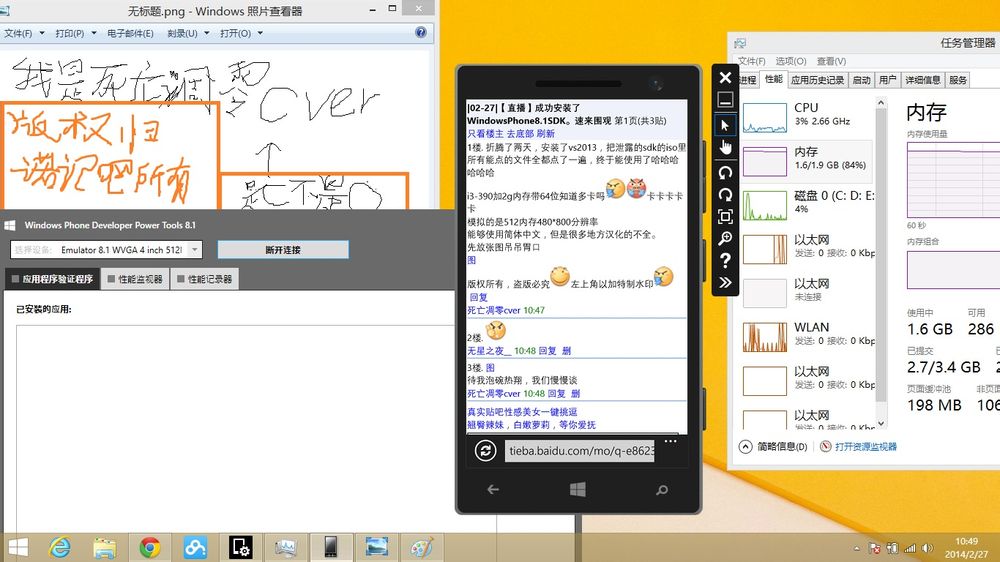
Task: Open Photo Viewer 文件(F) menu
Action: coord(24,33)
